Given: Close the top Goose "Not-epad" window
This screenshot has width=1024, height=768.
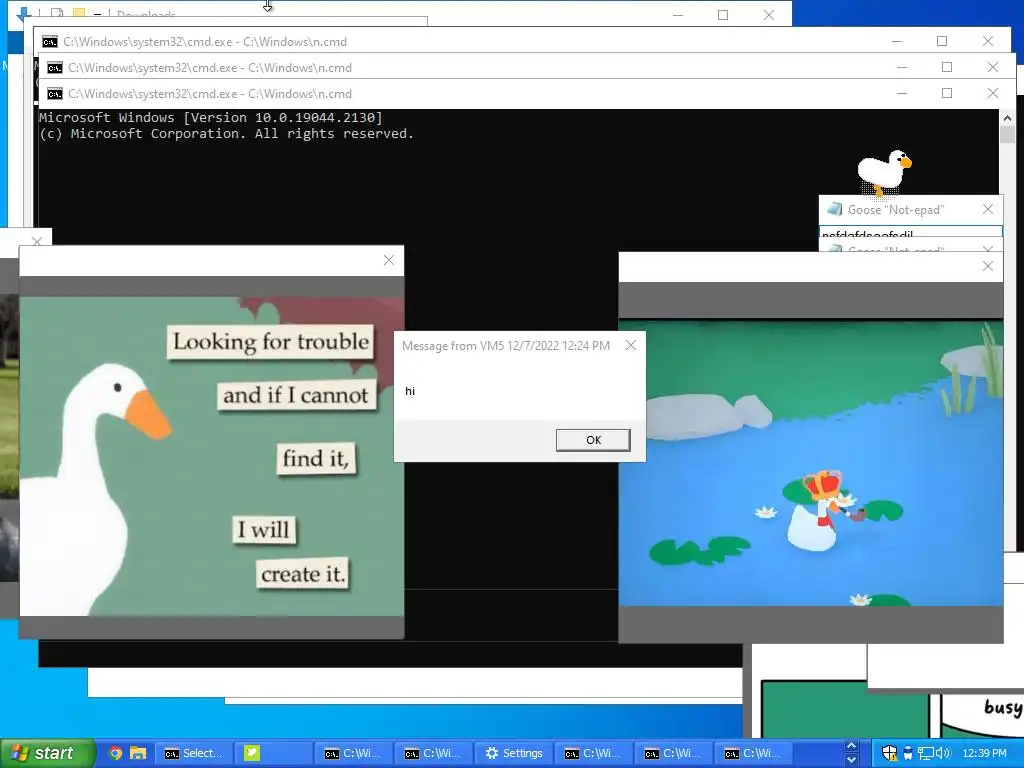Looking at the screenshot, I should [988, 209].
